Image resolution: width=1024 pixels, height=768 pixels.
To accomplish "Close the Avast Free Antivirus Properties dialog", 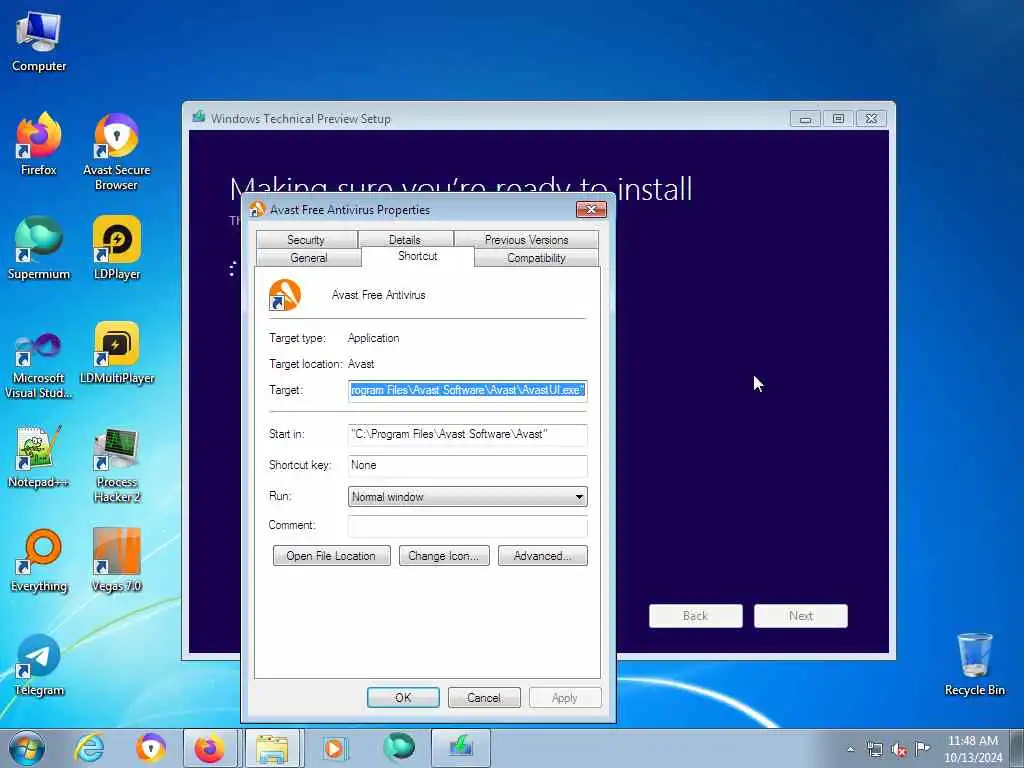I will (x=591, y=209).
